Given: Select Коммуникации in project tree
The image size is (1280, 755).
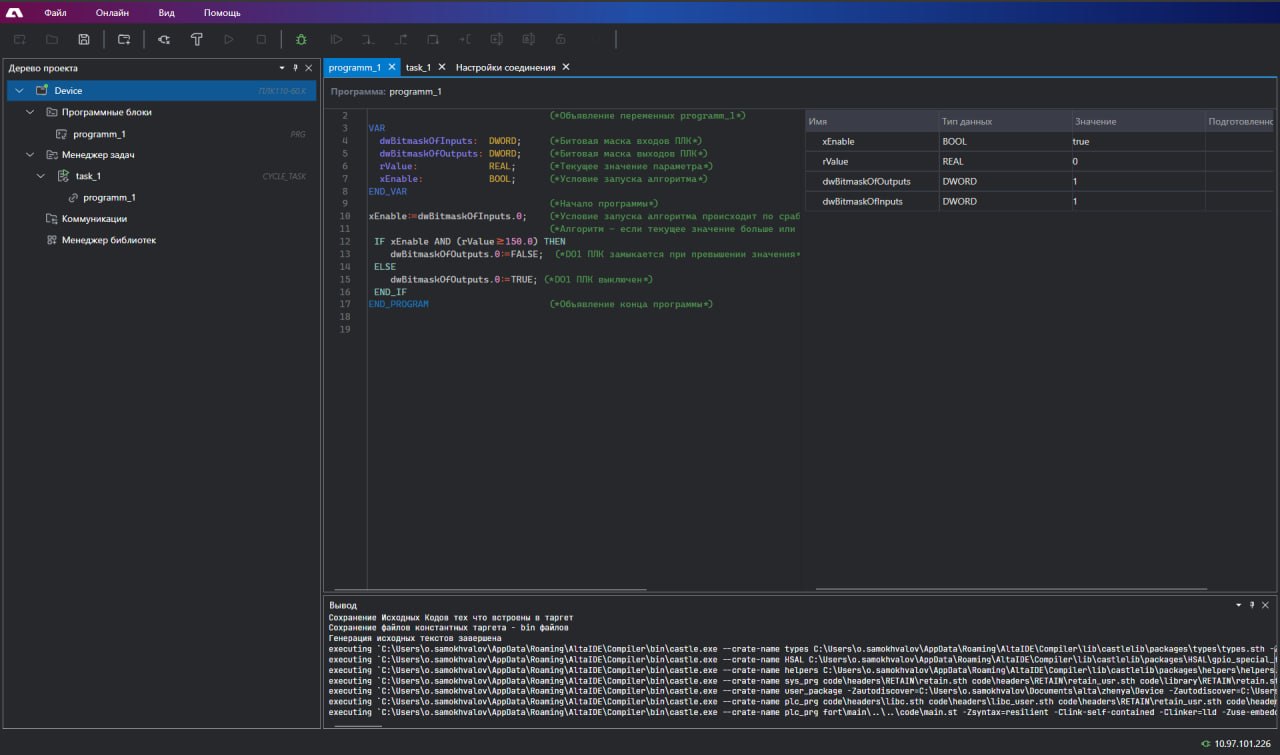Looking at the screenshot, I should pyautogui.click(x=94, y=219).
